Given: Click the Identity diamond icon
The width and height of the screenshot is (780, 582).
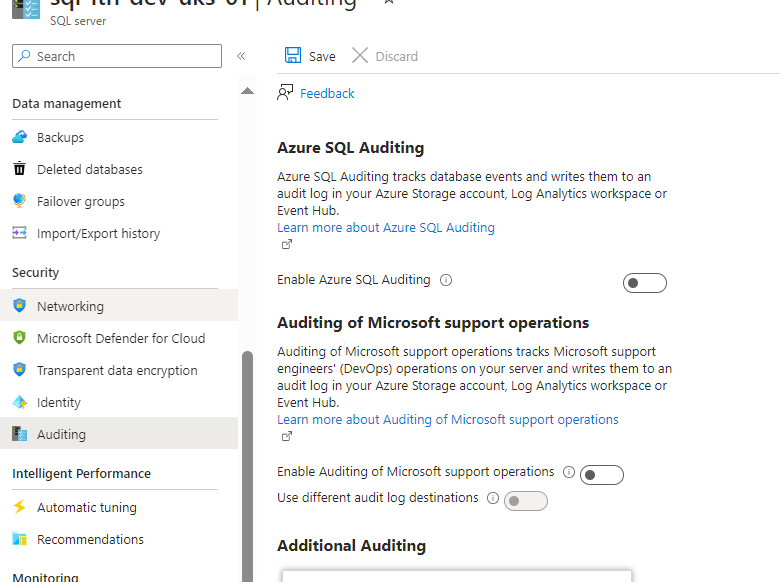Looking at the screenshot, I should [x=19, y=402].
